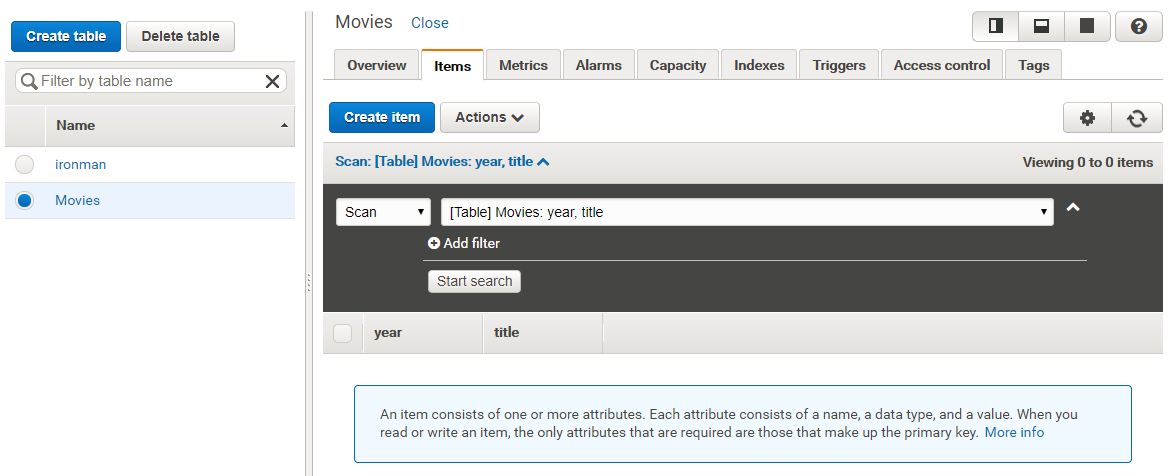Select the Movies table radio button
The image size is (1171, 476).
(x=25, y=200)
